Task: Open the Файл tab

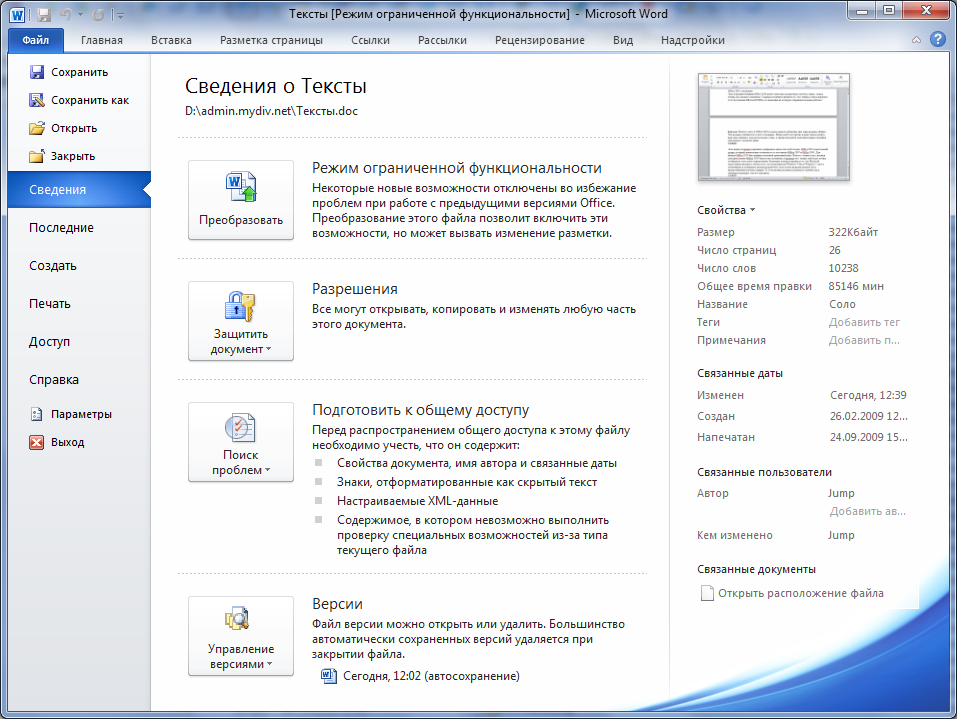Action: 36,40
